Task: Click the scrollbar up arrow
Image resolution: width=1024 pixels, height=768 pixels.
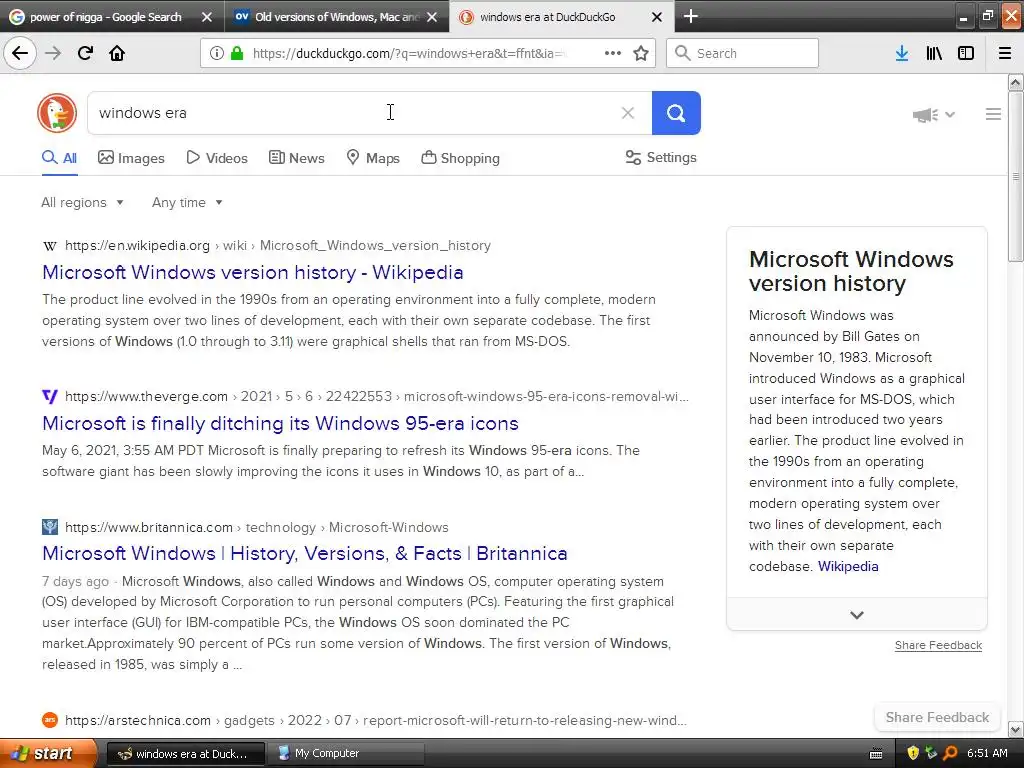Action: click(x=1015, y=82)
